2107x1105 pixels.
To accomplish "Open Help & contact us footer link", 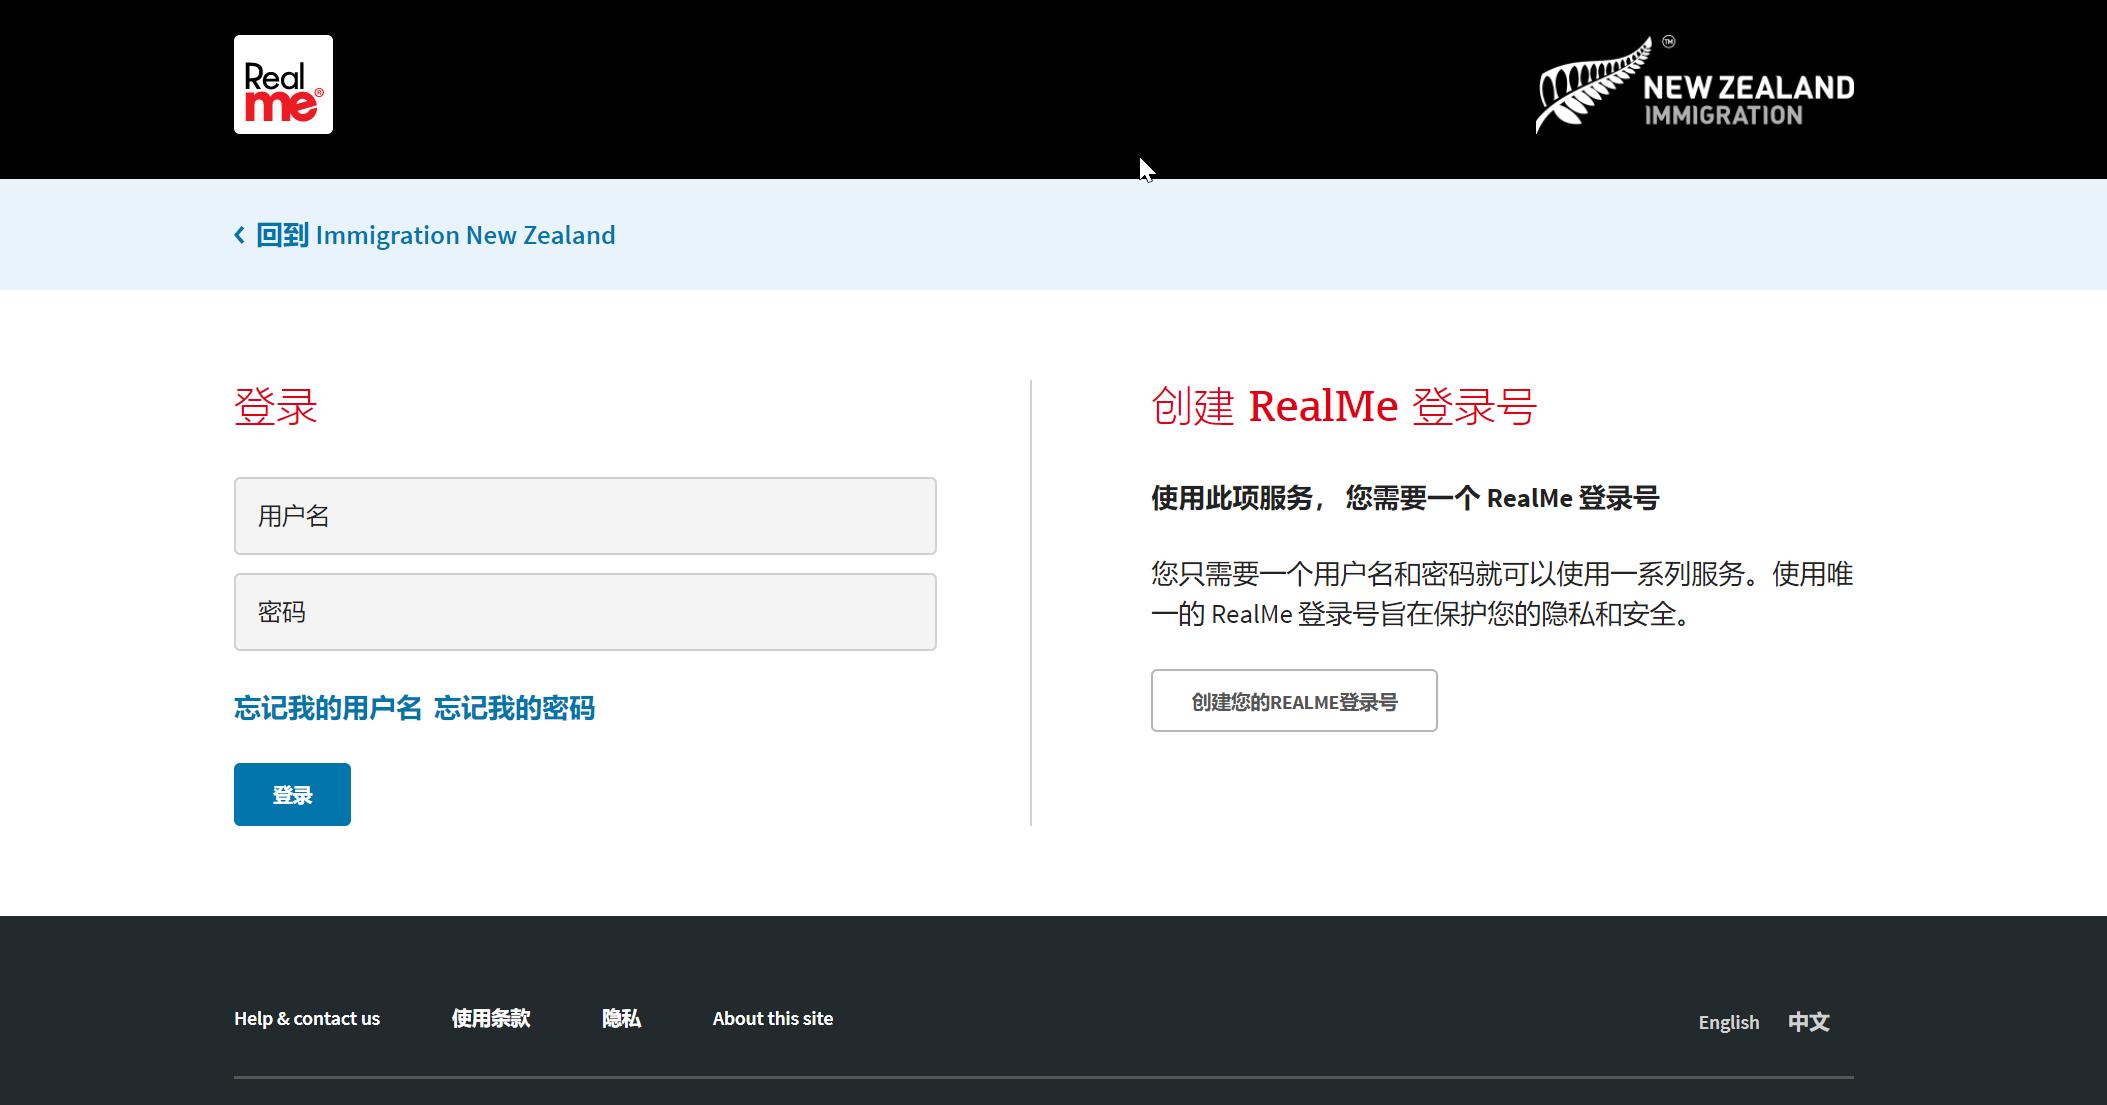I will 307,1018.
